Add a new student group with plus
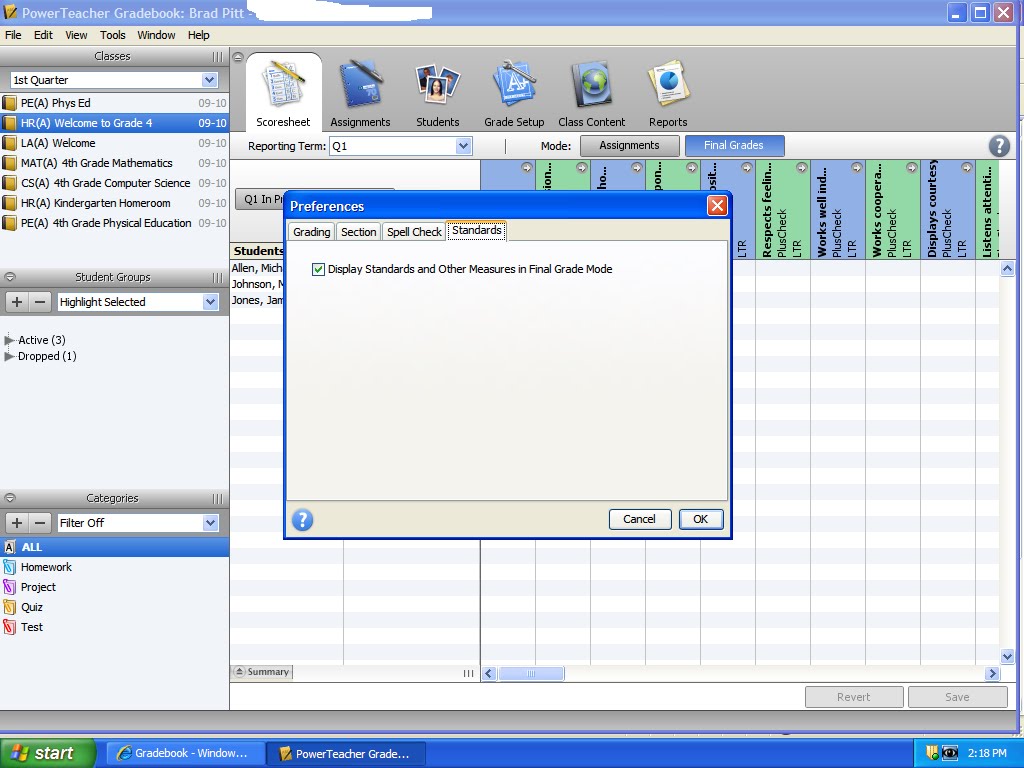This screenshot has height=768, width=1024. [x=17, y=302]
